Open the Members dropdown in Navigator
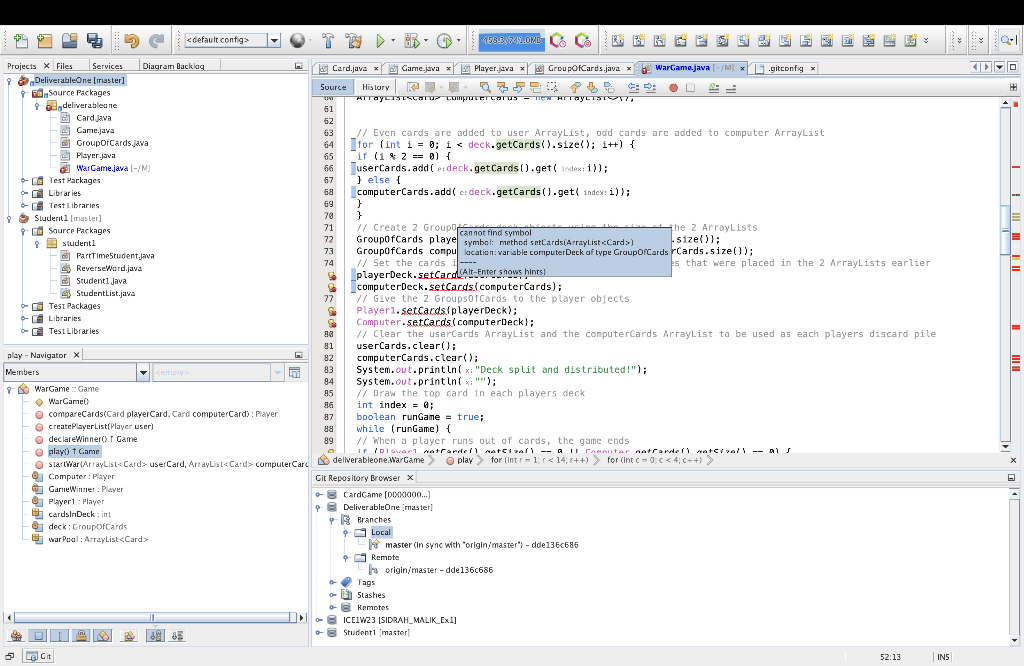This screenshot has height=666, width=1024. click(x=141, y=371)
